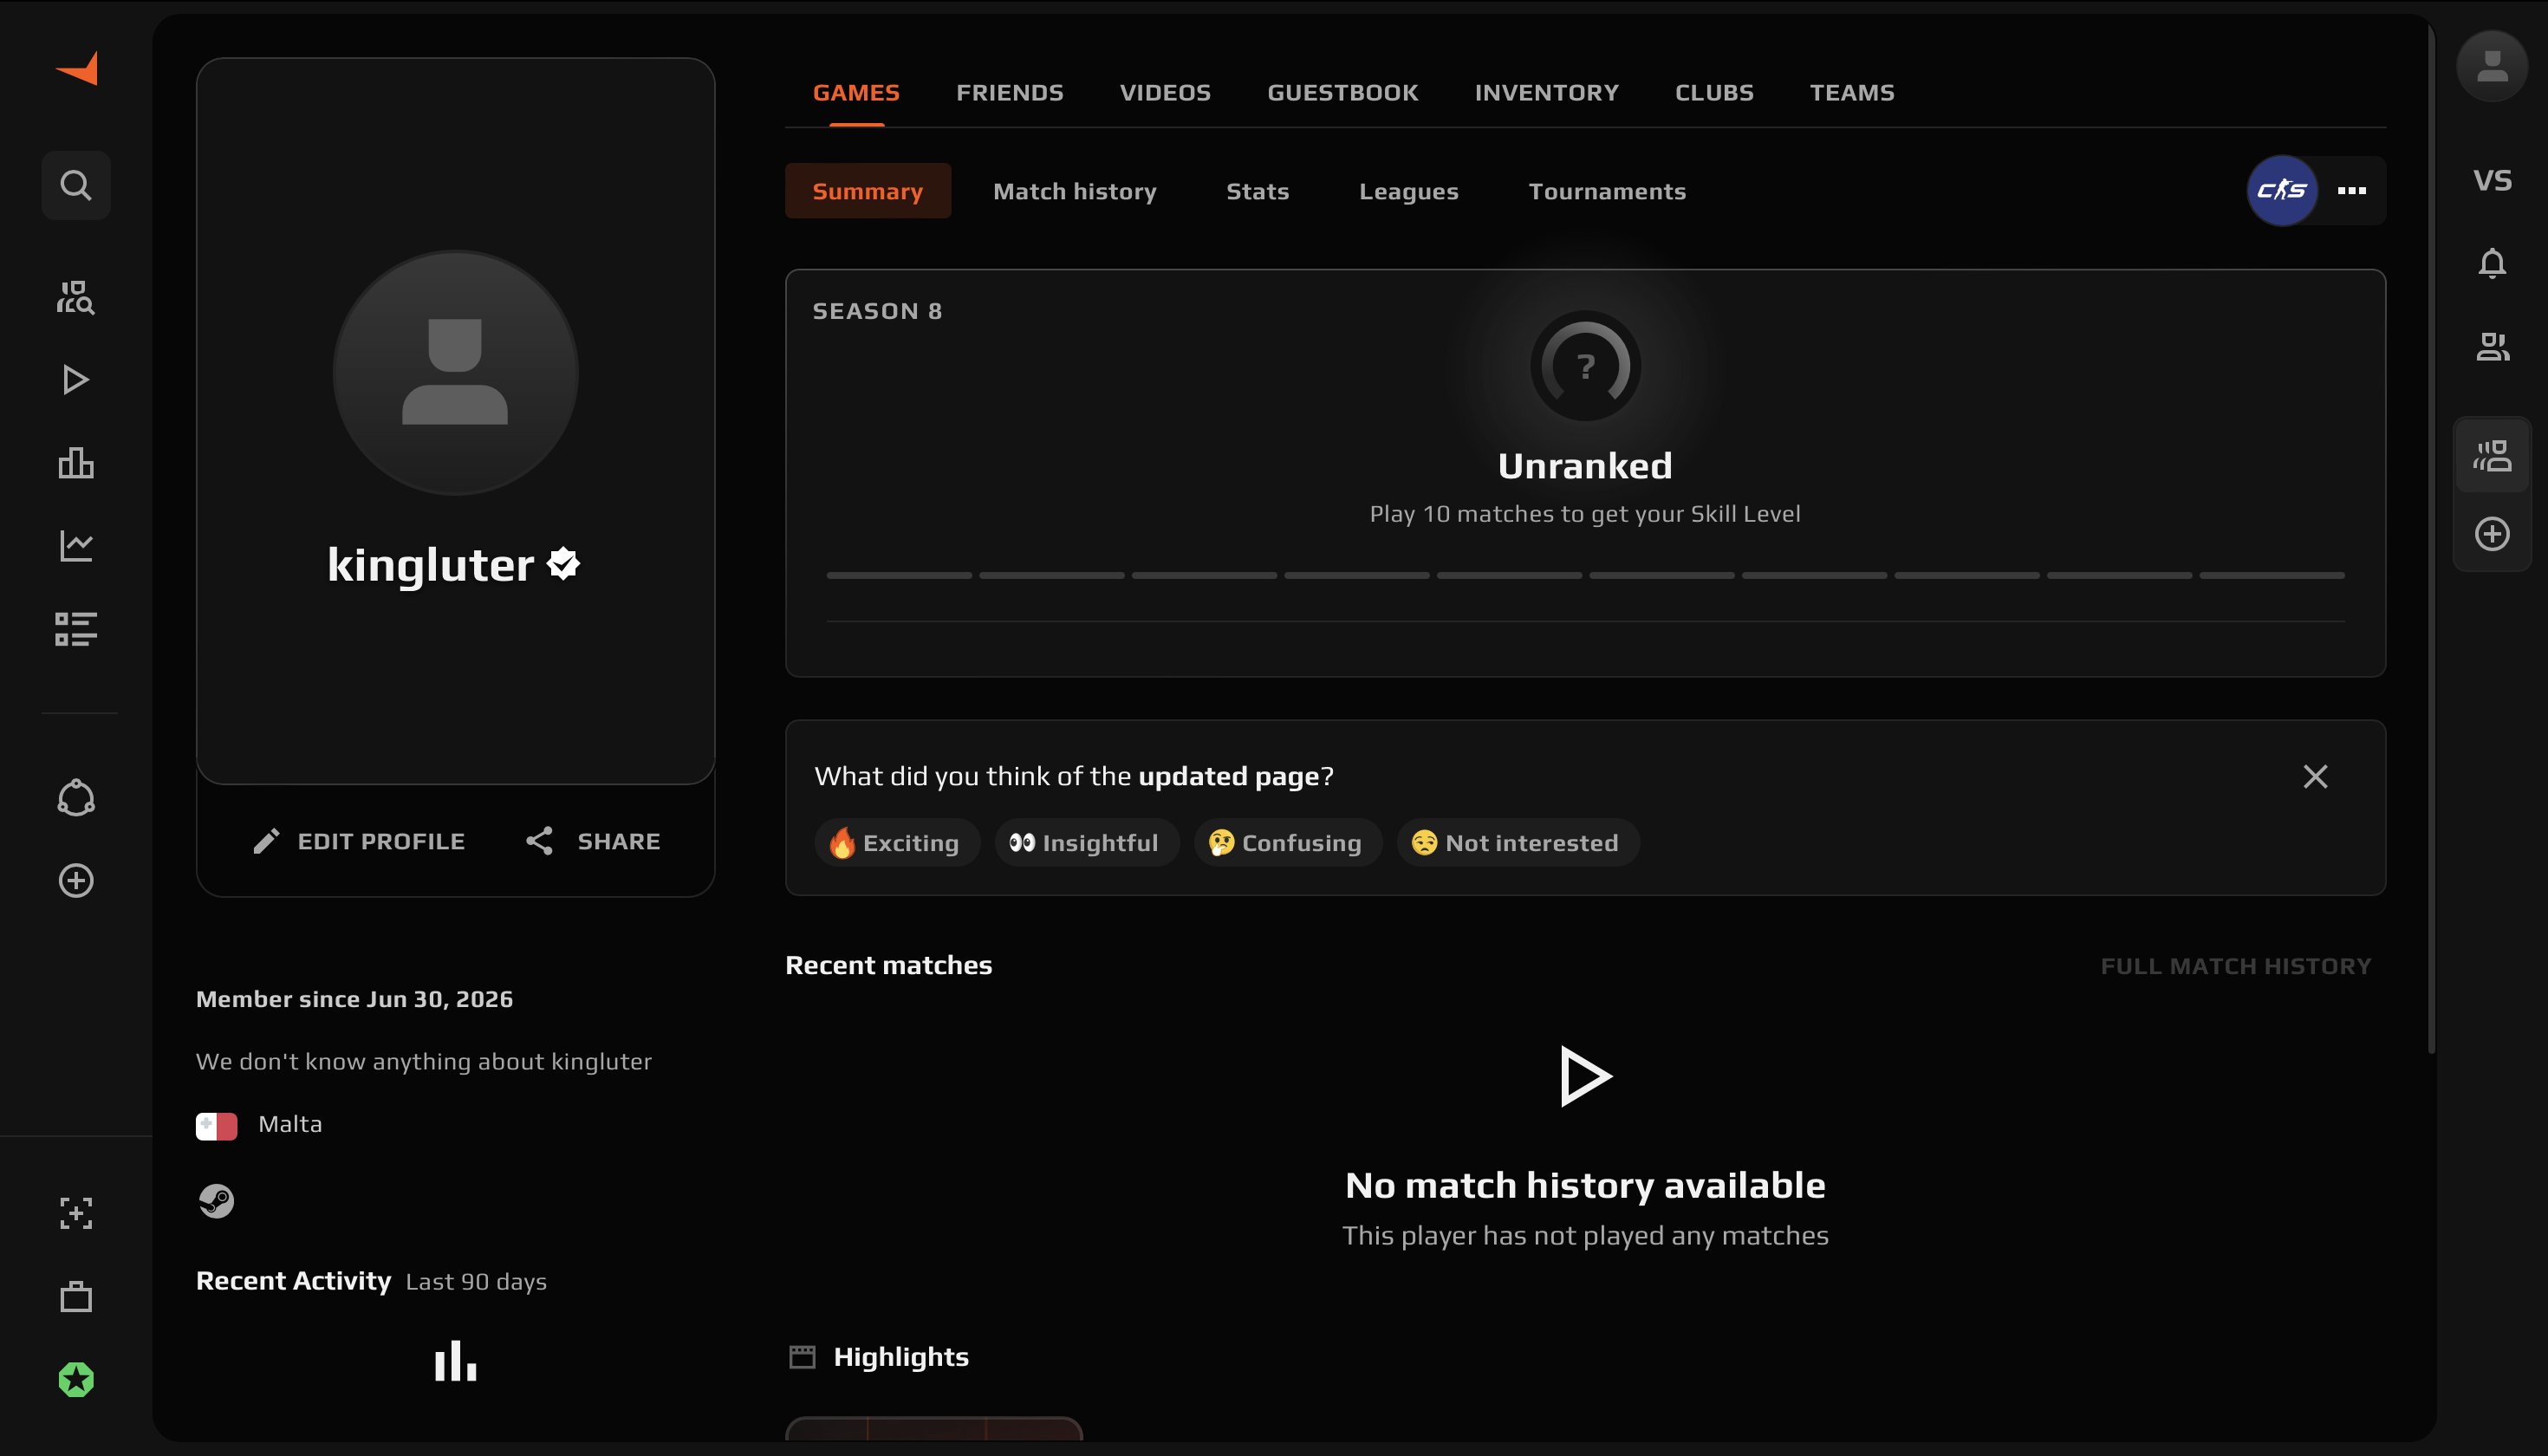
Task: Open the user avatar at top right
Action: click(x=2492, y=66)
